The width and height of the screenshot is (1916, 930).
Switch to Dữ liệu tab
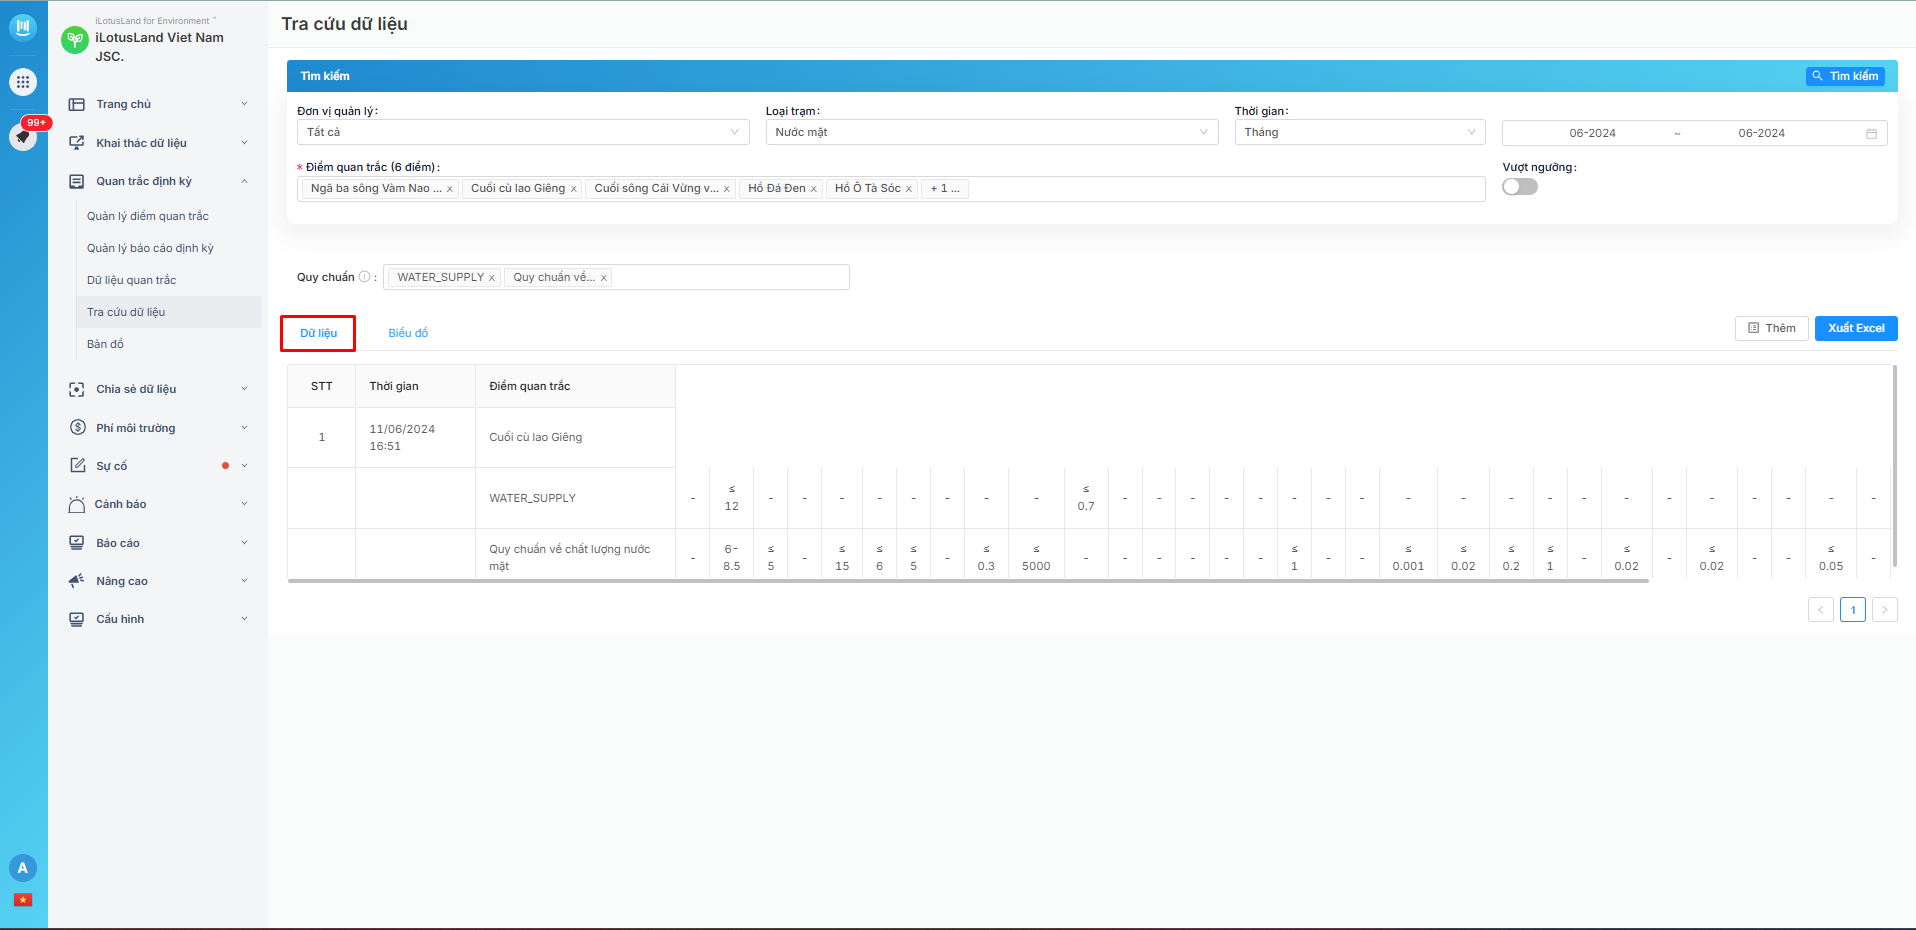[318, 333]
